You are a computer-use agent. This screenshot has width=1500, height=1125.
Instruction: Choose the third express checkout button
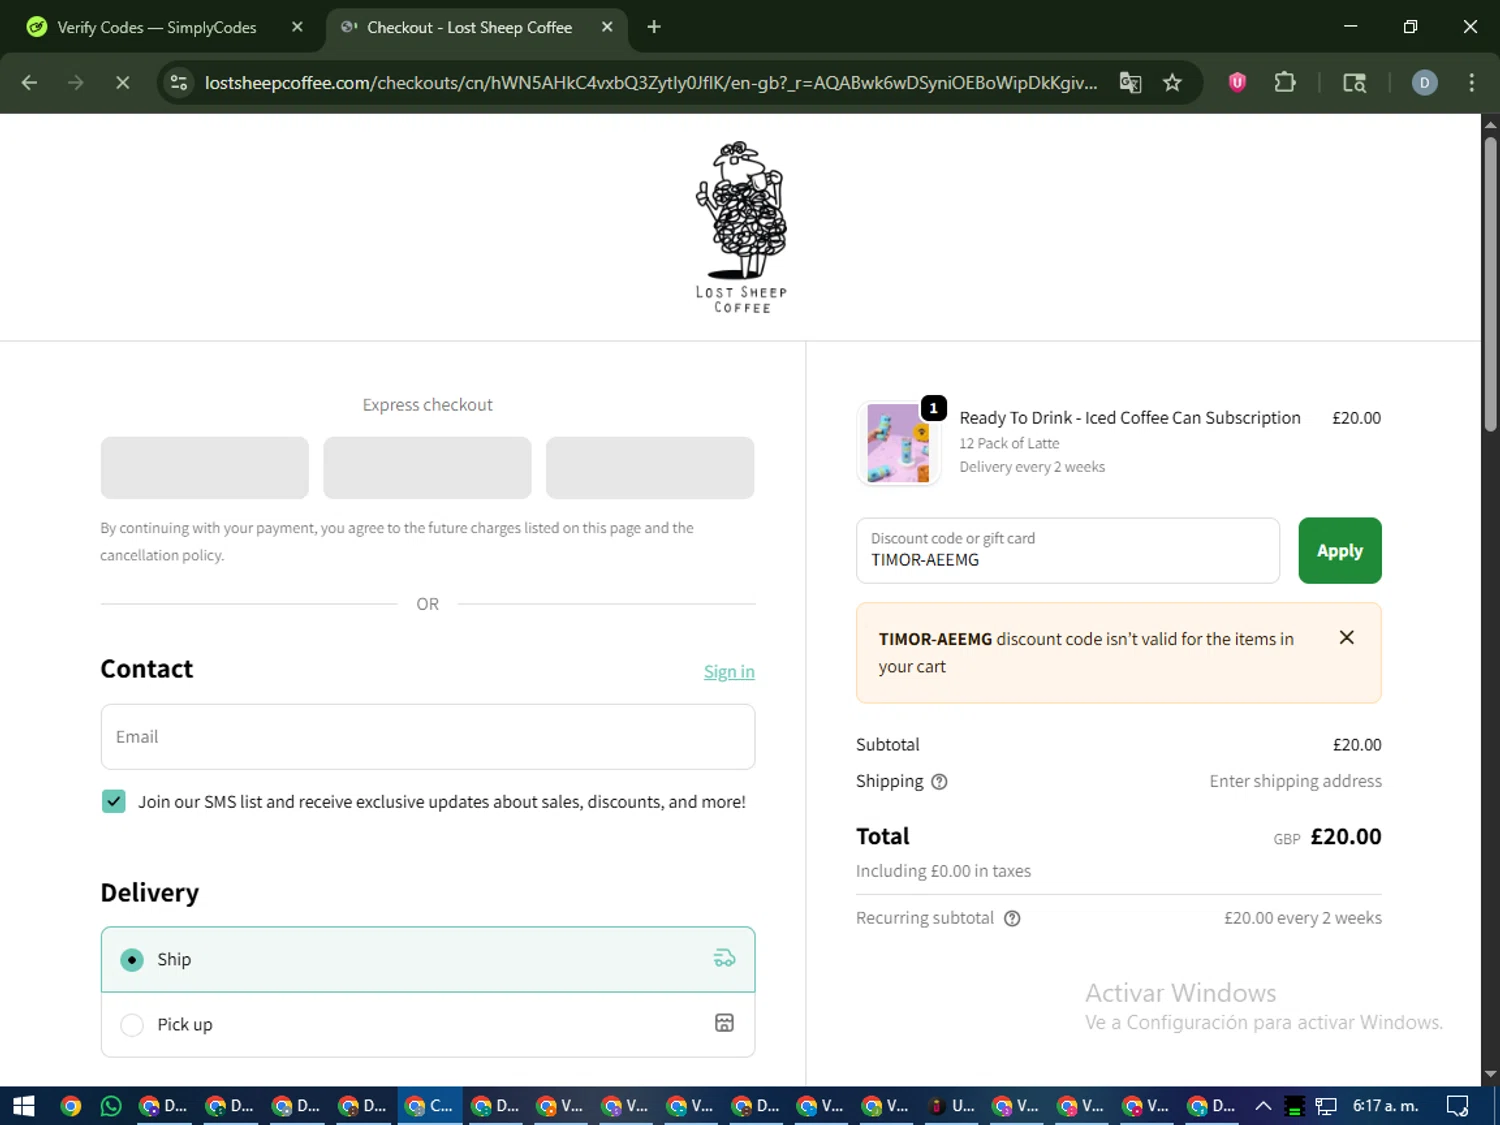click(x=650, y=467)
